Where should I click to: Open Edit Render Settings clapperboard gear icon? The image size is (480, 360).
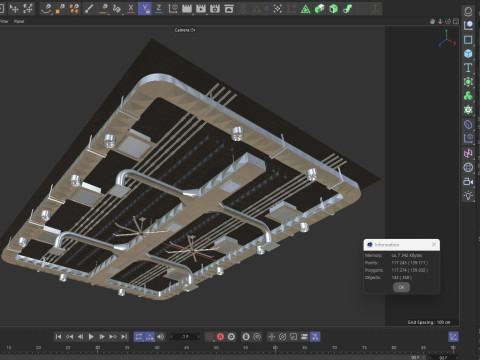point(215,8)
